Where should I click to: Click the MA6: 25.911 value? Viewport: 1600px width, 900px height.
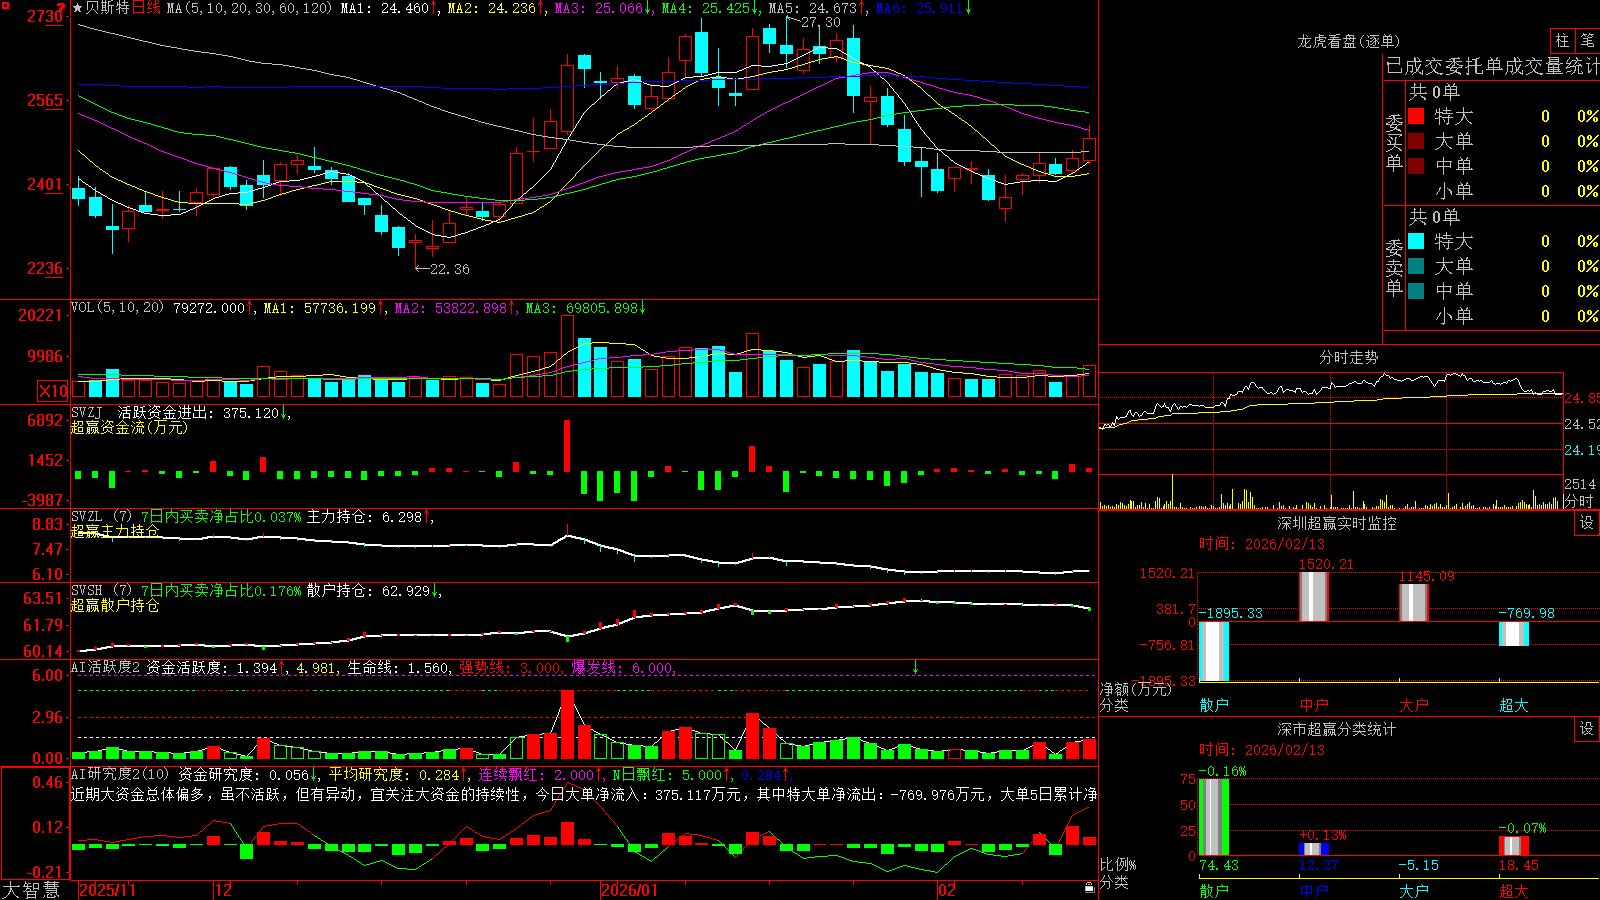[x=922, y=8]
